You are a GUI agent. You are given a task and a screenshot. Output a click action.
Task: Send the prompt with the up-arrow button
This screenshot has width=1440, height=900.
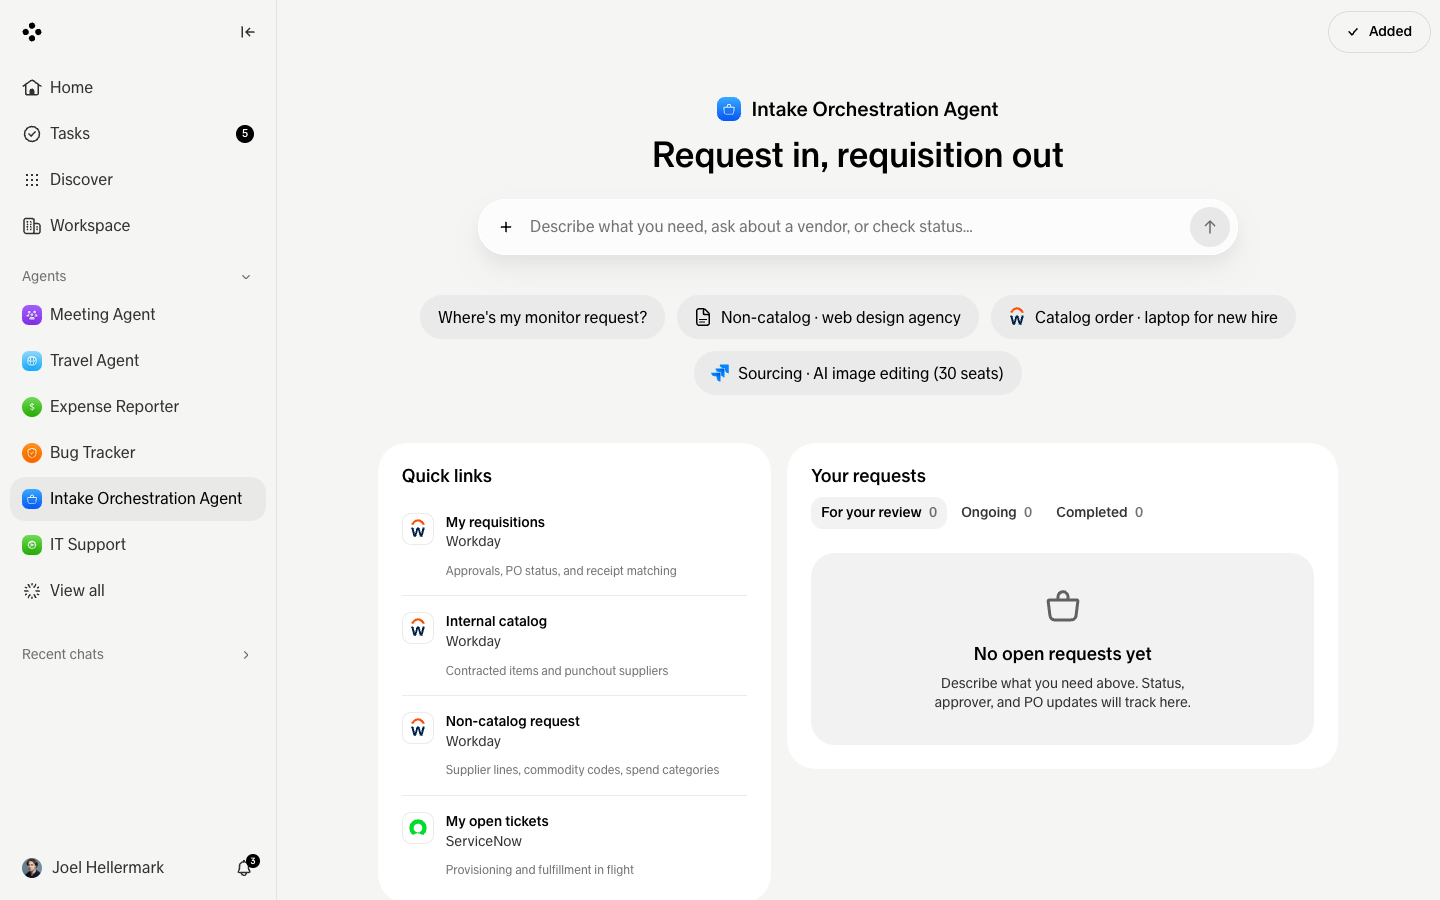[x=1210, y=227]
